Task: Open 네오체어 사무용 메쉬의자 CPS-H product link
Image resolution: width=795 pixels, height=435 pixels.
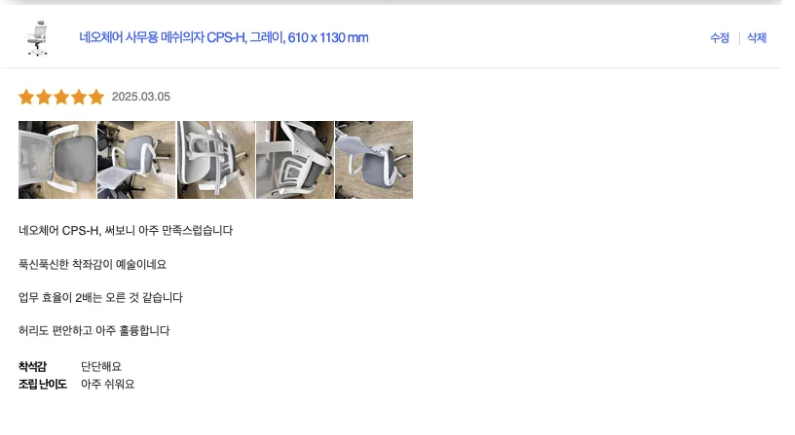Action: (x=224, y=38)
